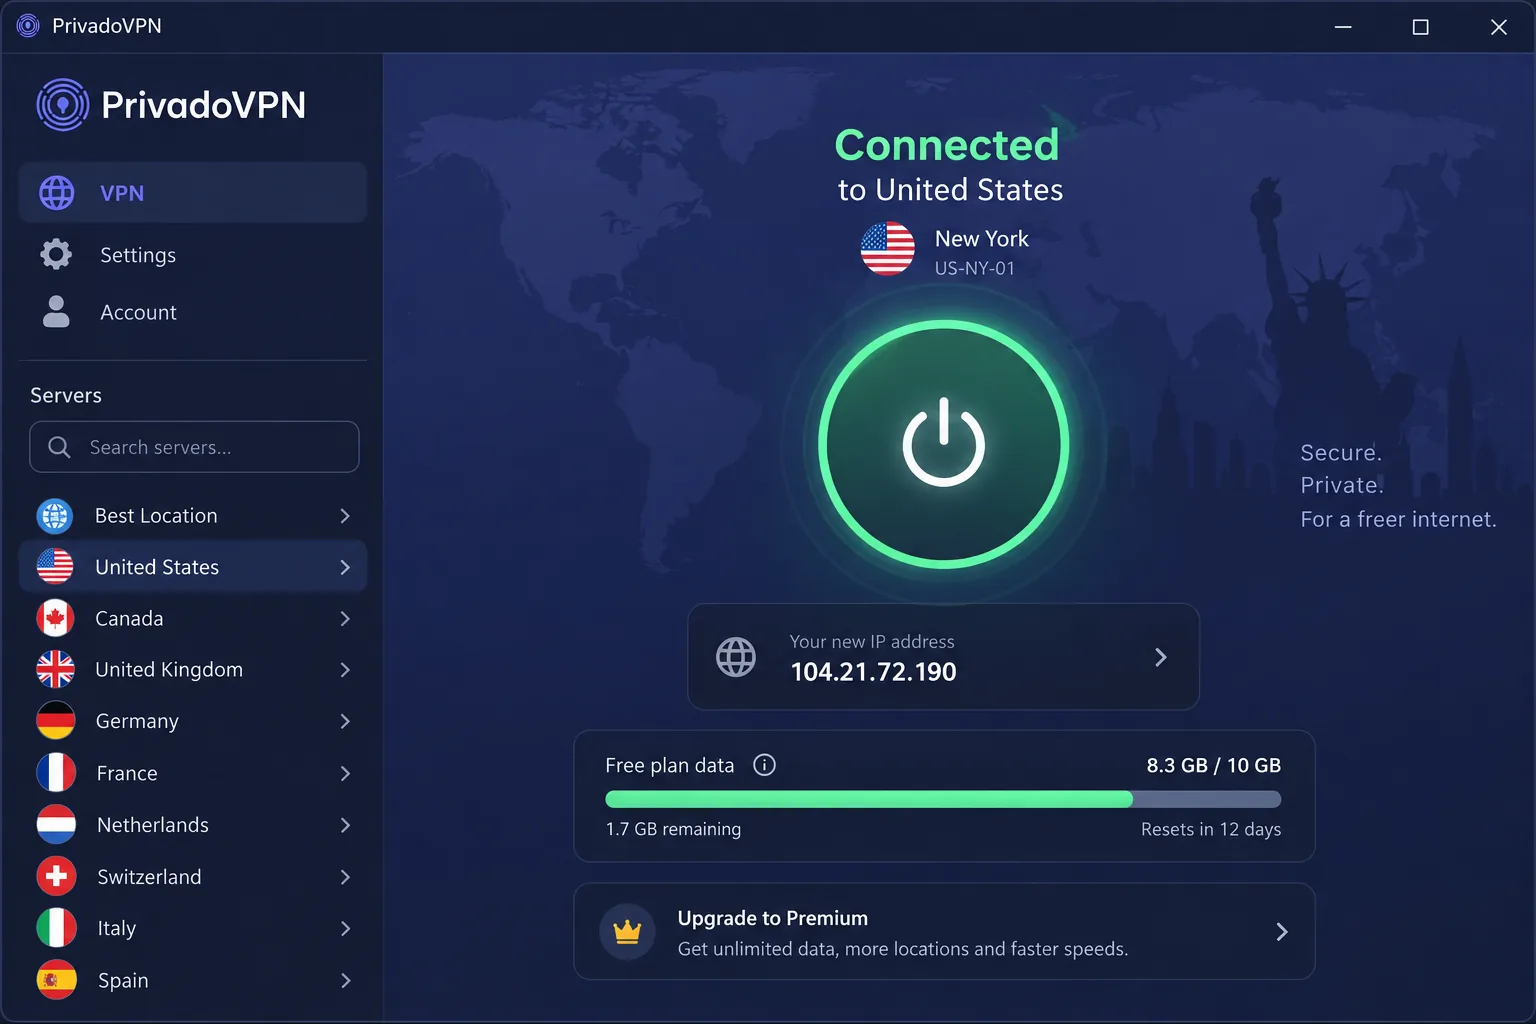
Task: Click the 1.7 GB remaining text
Action: pyautogui.click(x=673, y=829)
